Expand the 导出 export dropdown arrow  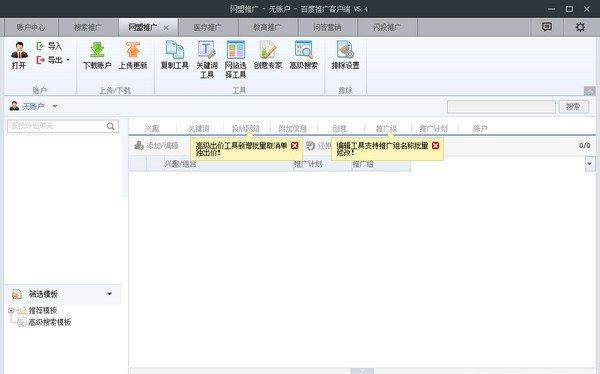(x=68, y=60)
